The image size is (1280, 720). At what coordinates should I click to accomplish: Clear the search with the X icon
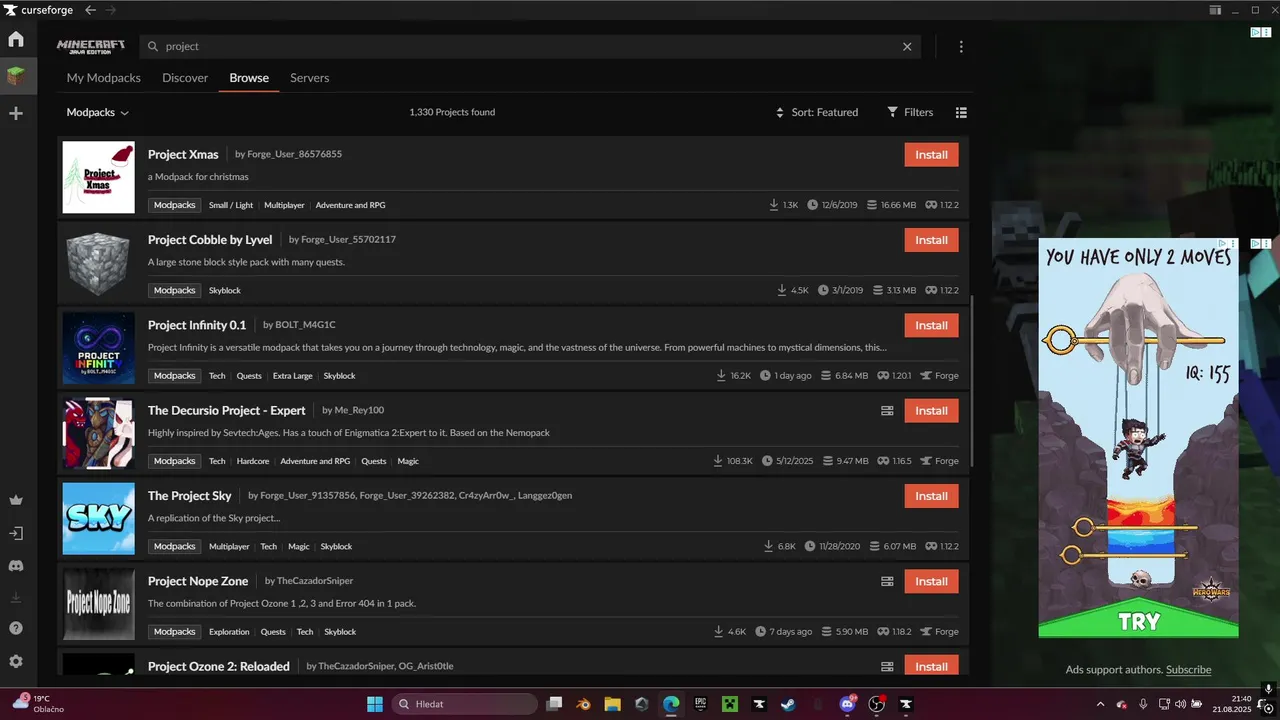pyautogui.click(x=907, y=46)
